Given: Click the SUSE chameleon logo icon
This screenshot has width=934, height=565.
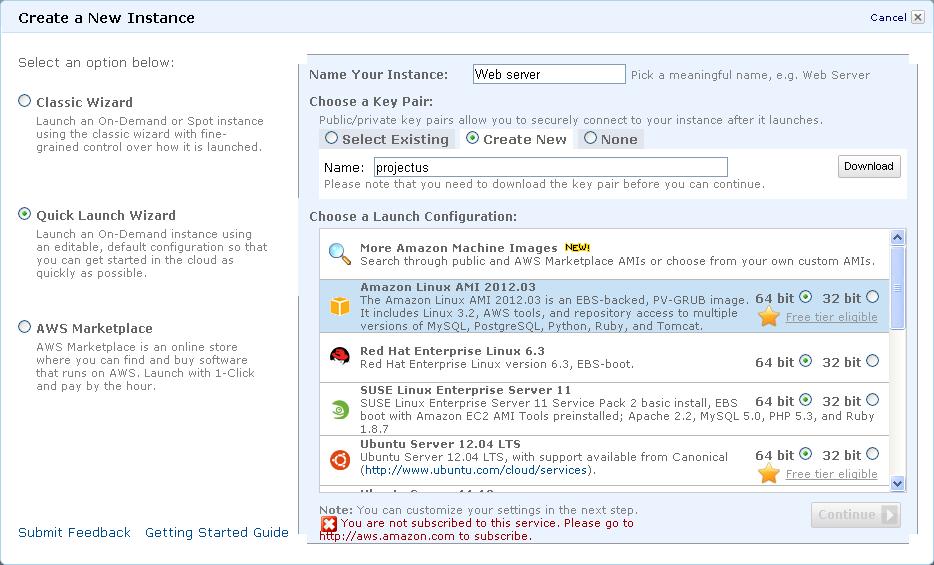Looking at the screenshot, I should point(340,410).
